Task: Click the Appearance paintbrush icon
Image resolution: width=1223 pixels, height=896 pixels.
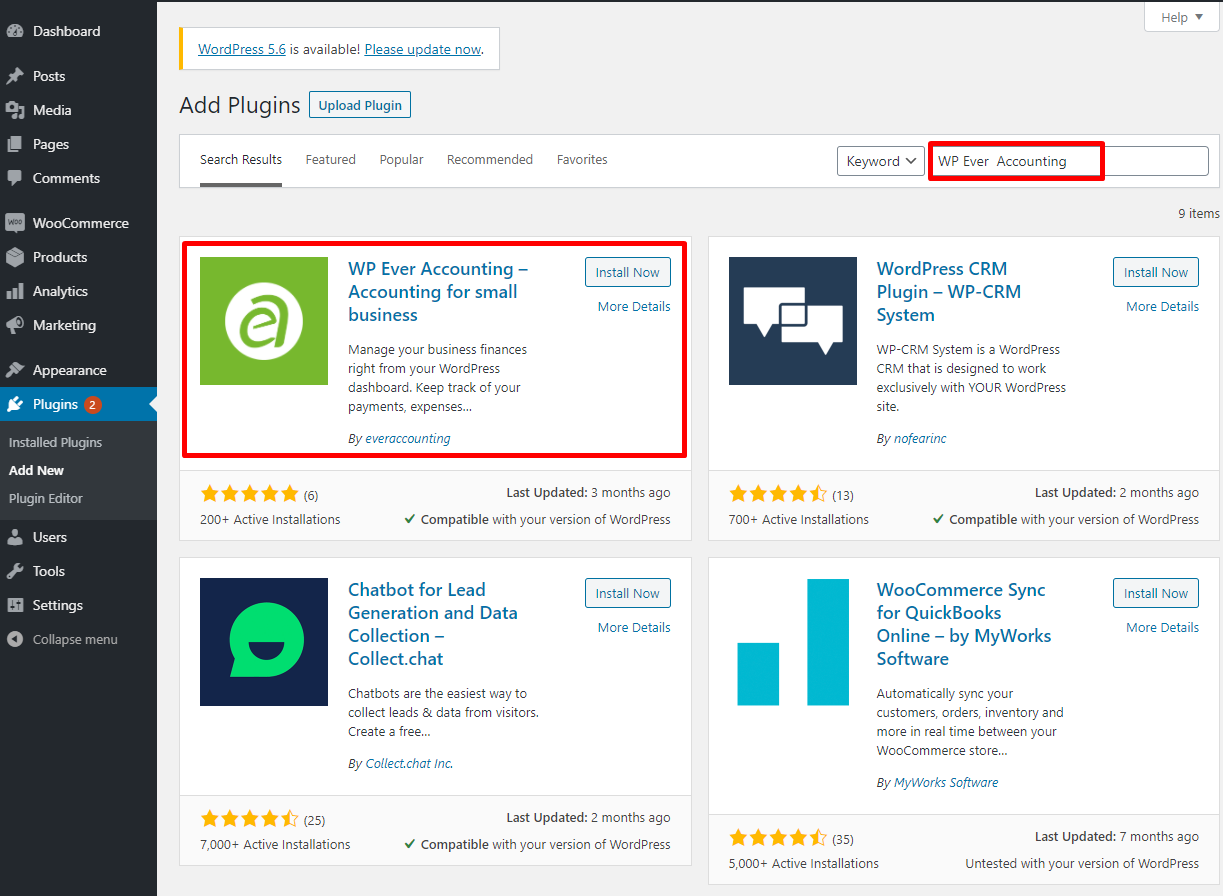Action: coord(15,370)
